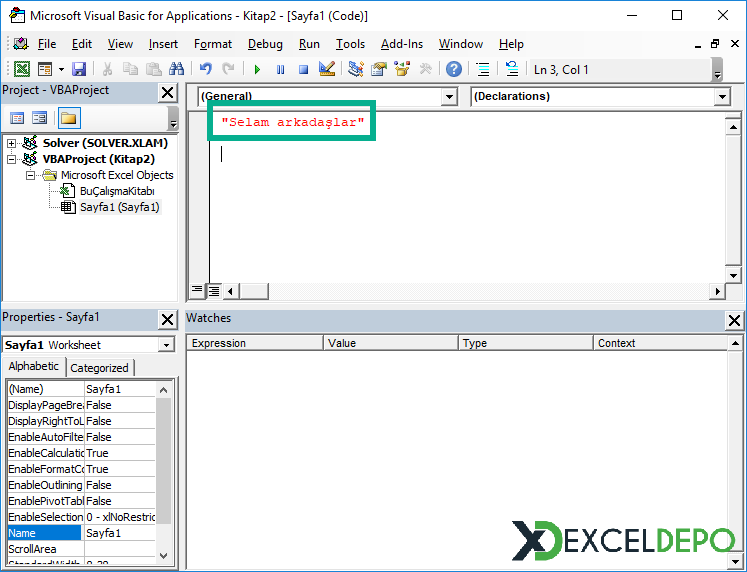Open the Insert menu
747x572 pixels.
[163, 44]
